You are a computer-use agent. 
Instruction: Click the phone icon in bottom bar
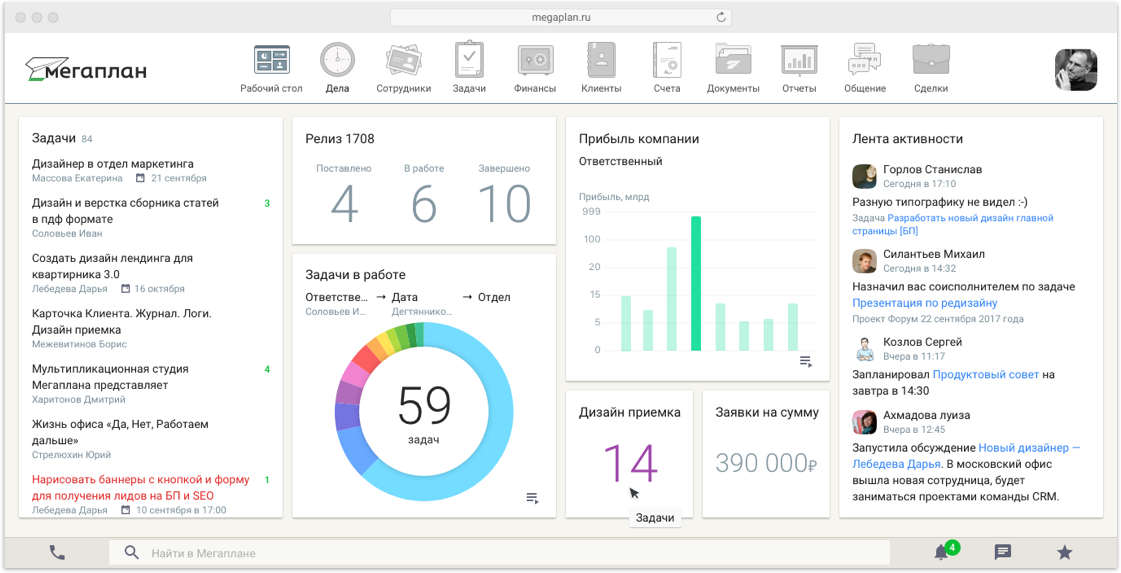click(57, 552)
